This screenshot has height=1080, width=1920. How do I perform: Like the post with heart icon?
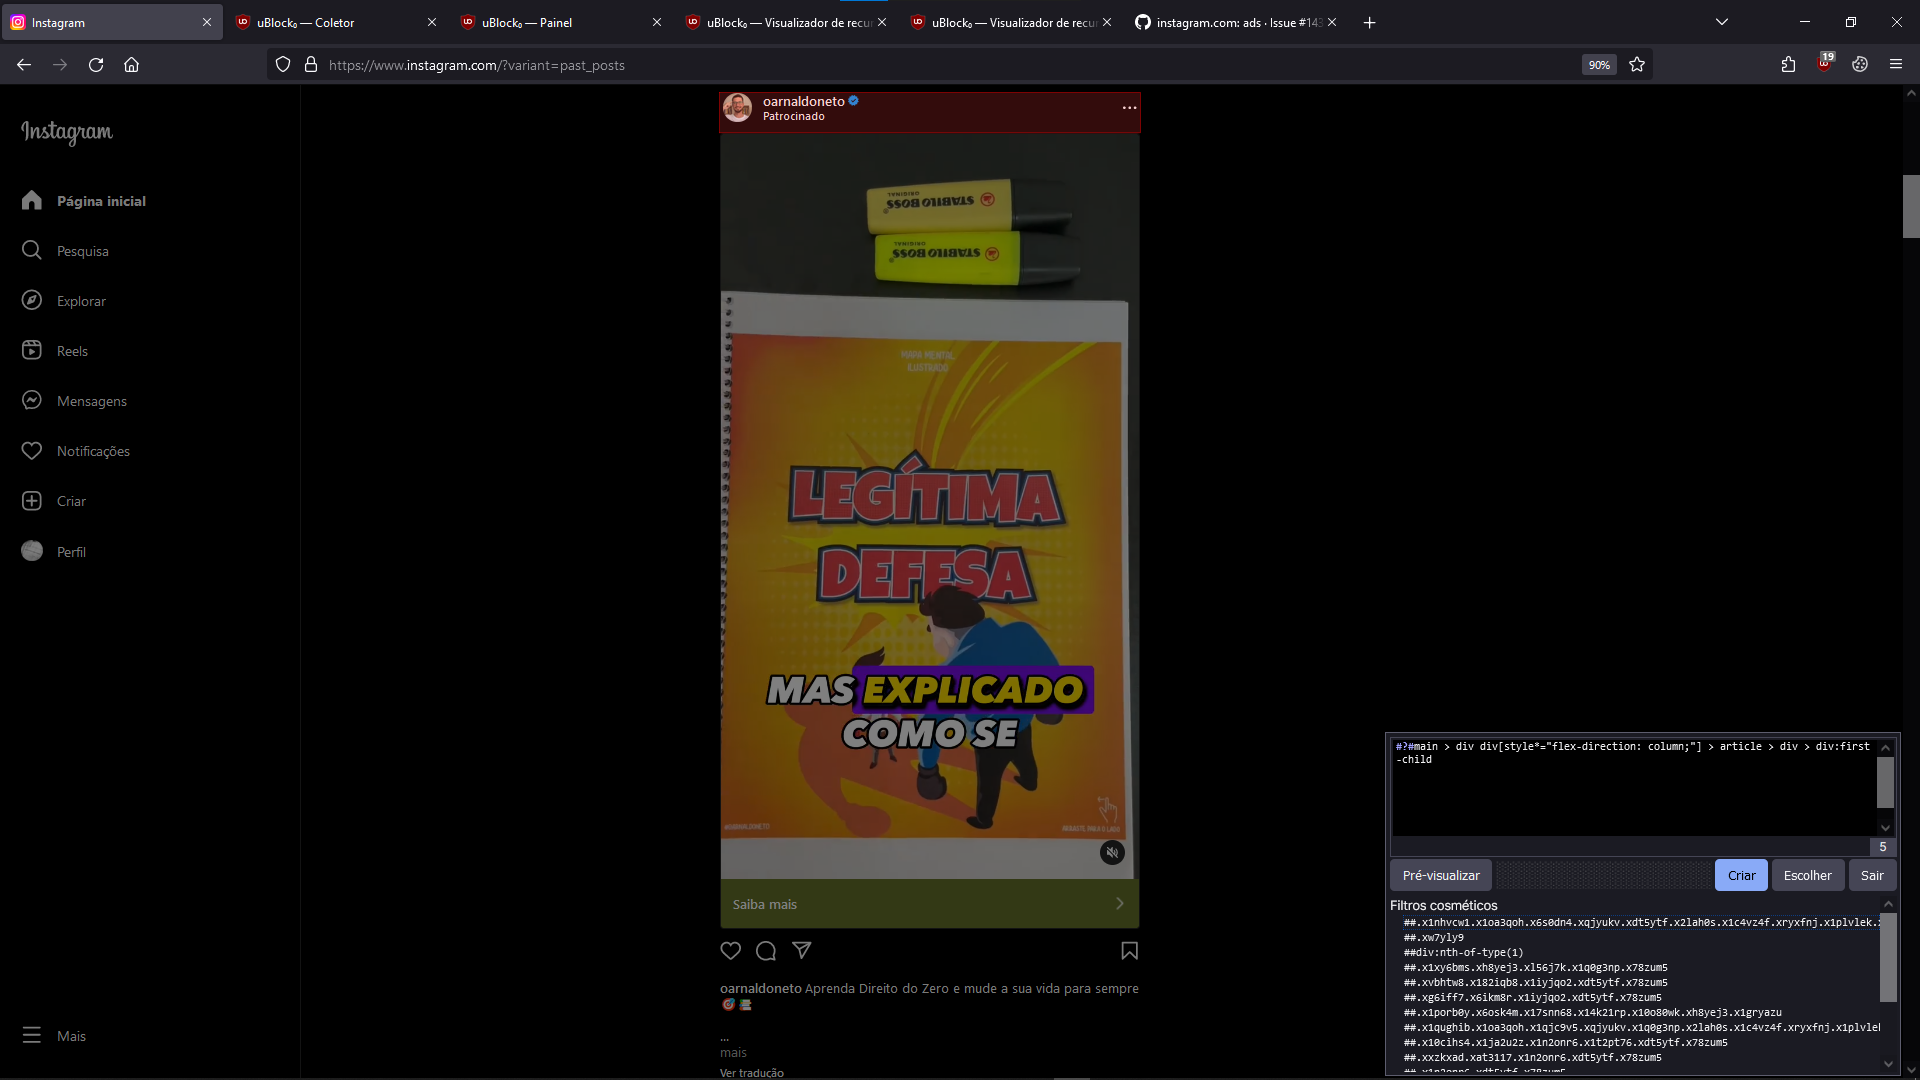pos(731,951)
